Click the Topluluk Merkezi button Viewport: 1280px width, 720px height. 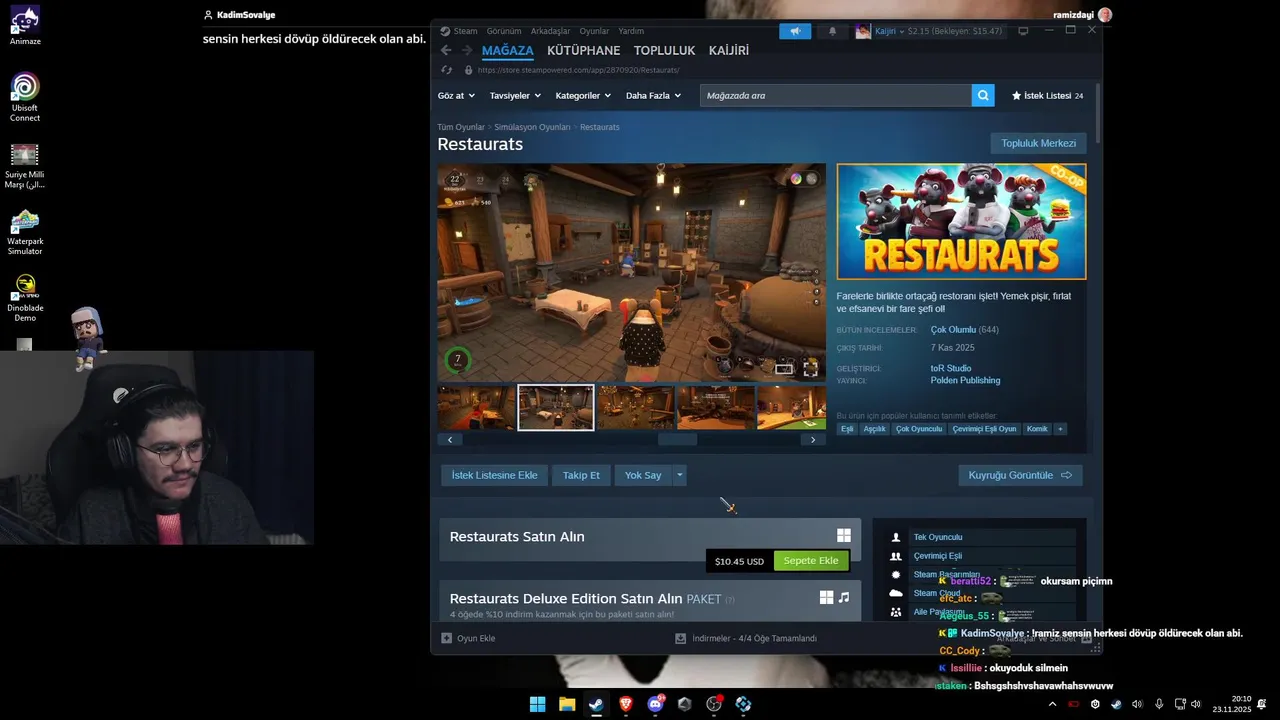(1038, 143)
